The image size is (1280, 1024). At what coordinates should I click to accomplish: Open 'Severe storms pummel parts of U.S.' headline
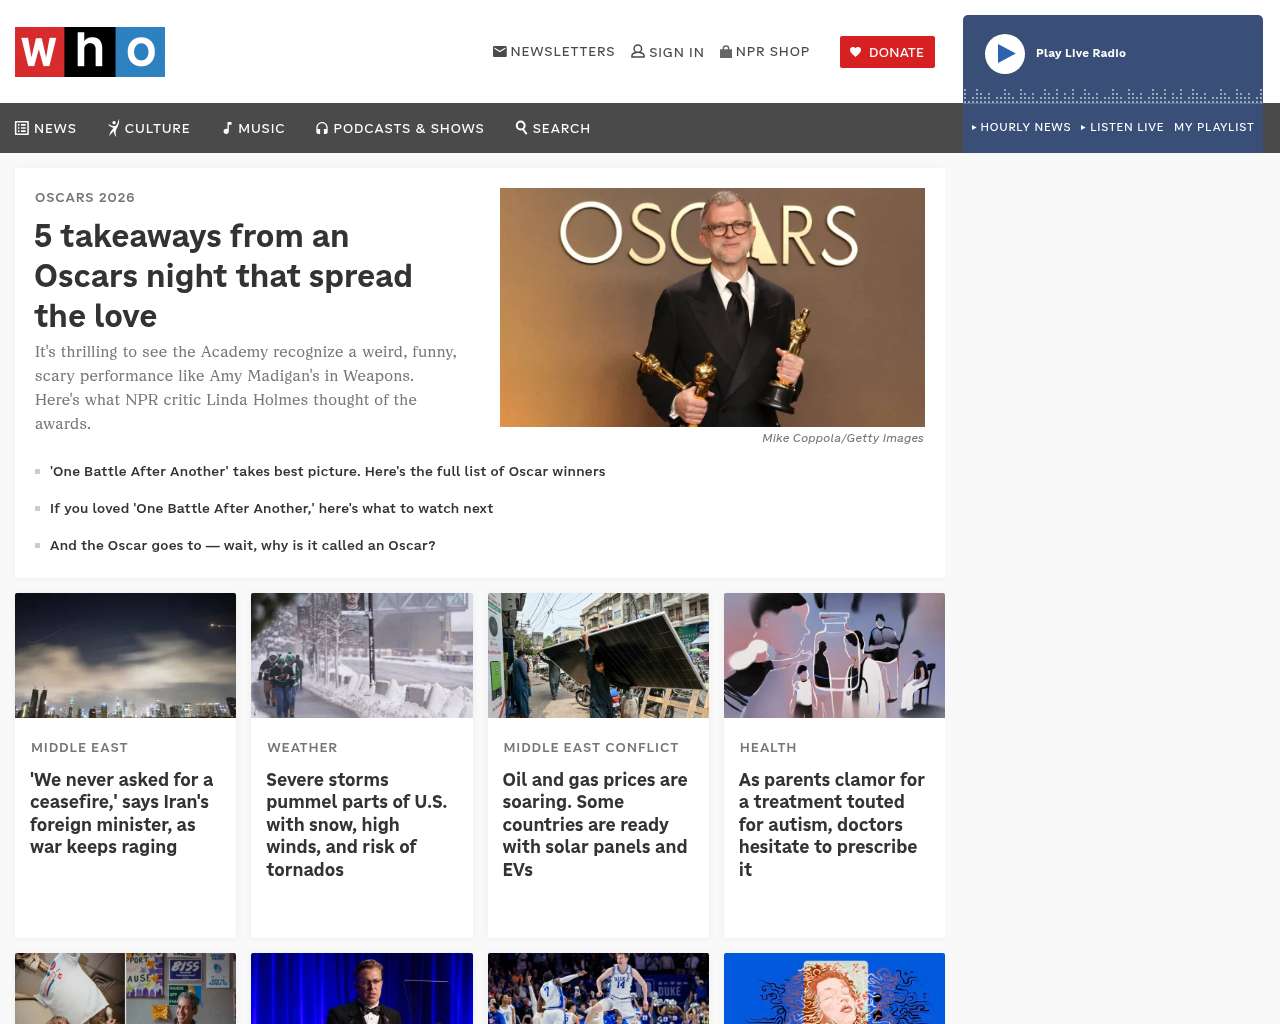(x=357, y=824)
